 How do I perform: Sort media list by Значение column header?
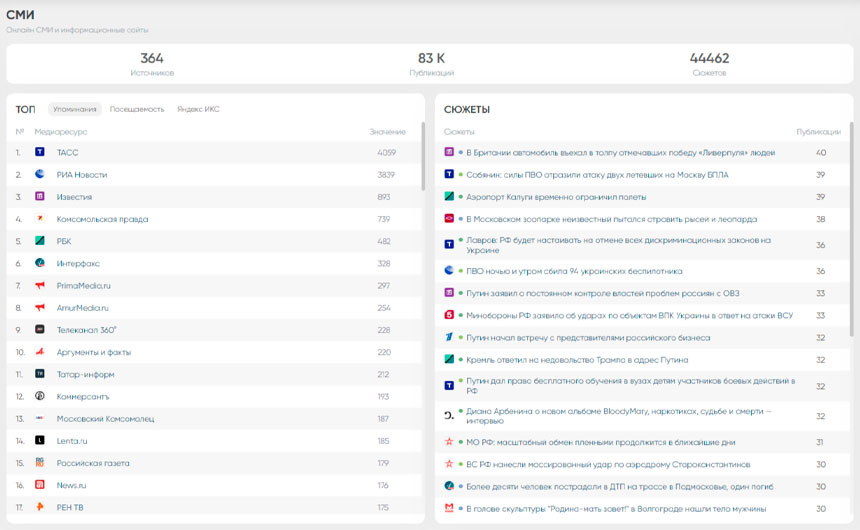tap(387, 132)
